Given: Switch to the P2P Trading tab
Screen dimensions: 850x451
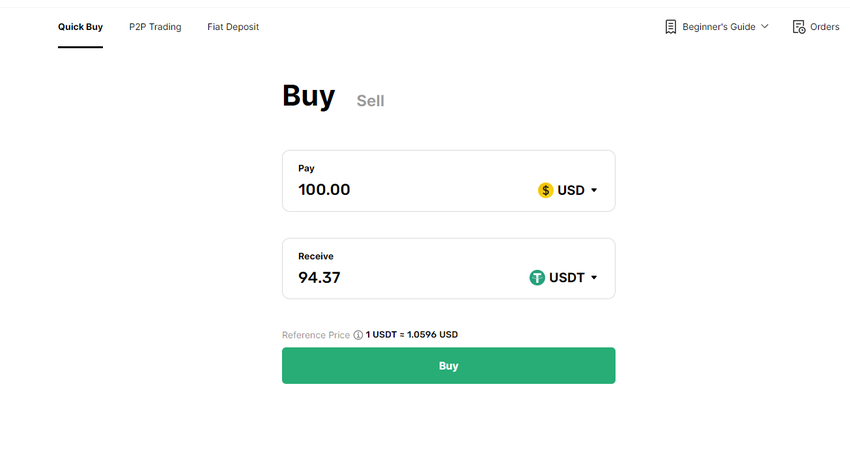Looking at the screenshot, I should [155, 27].
